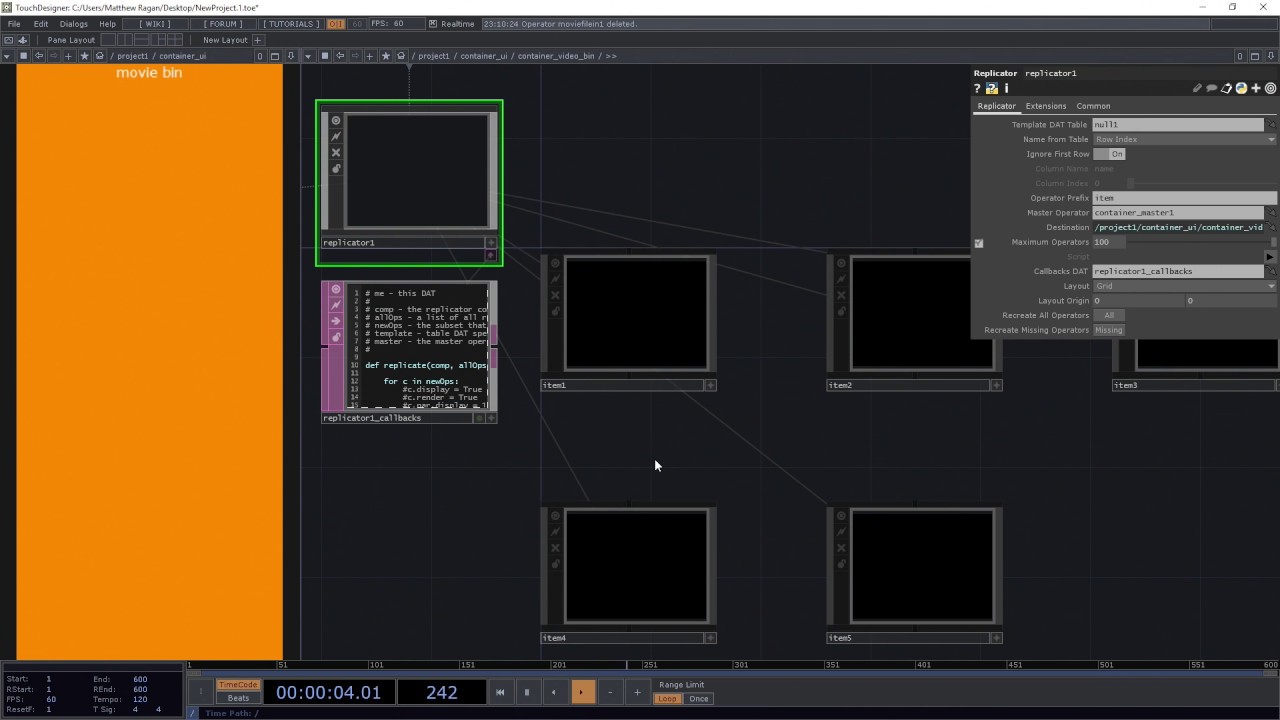Open the Edit menu

[41, 24]
